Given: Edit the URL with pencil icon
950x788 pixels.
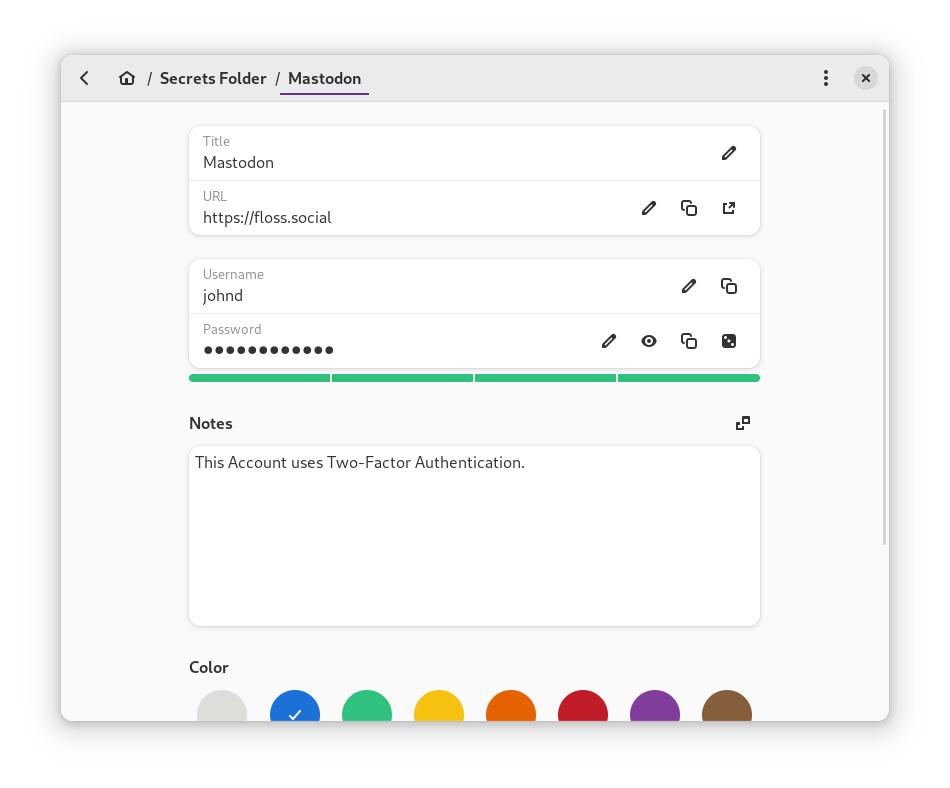Looking at the screenshot, I should (649, 208).
